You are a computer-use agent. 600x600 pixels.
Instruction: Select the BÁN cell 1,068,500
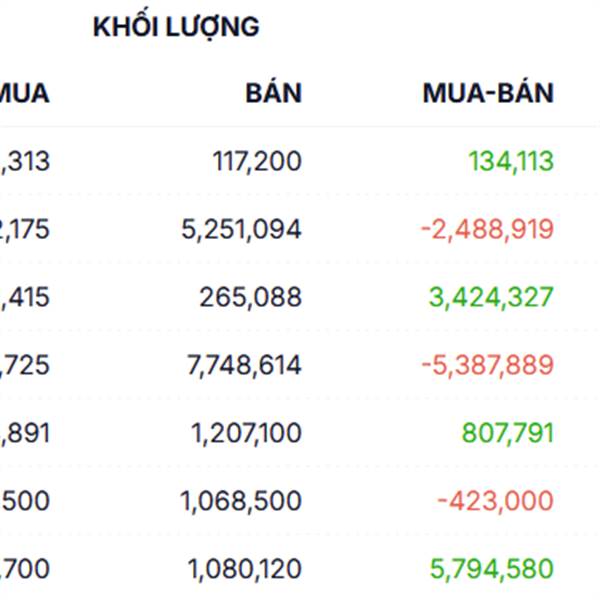click(241, 501)
